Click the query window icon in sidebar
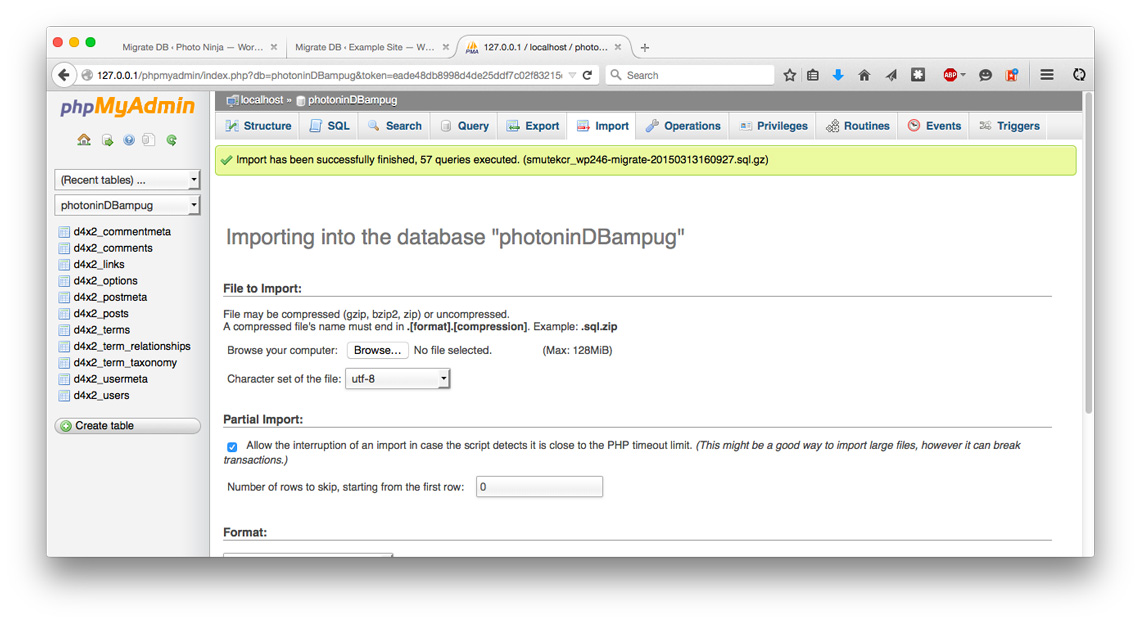Image resolution: width=1140 pixels, height=622 pixels. (x=149, y=140)
